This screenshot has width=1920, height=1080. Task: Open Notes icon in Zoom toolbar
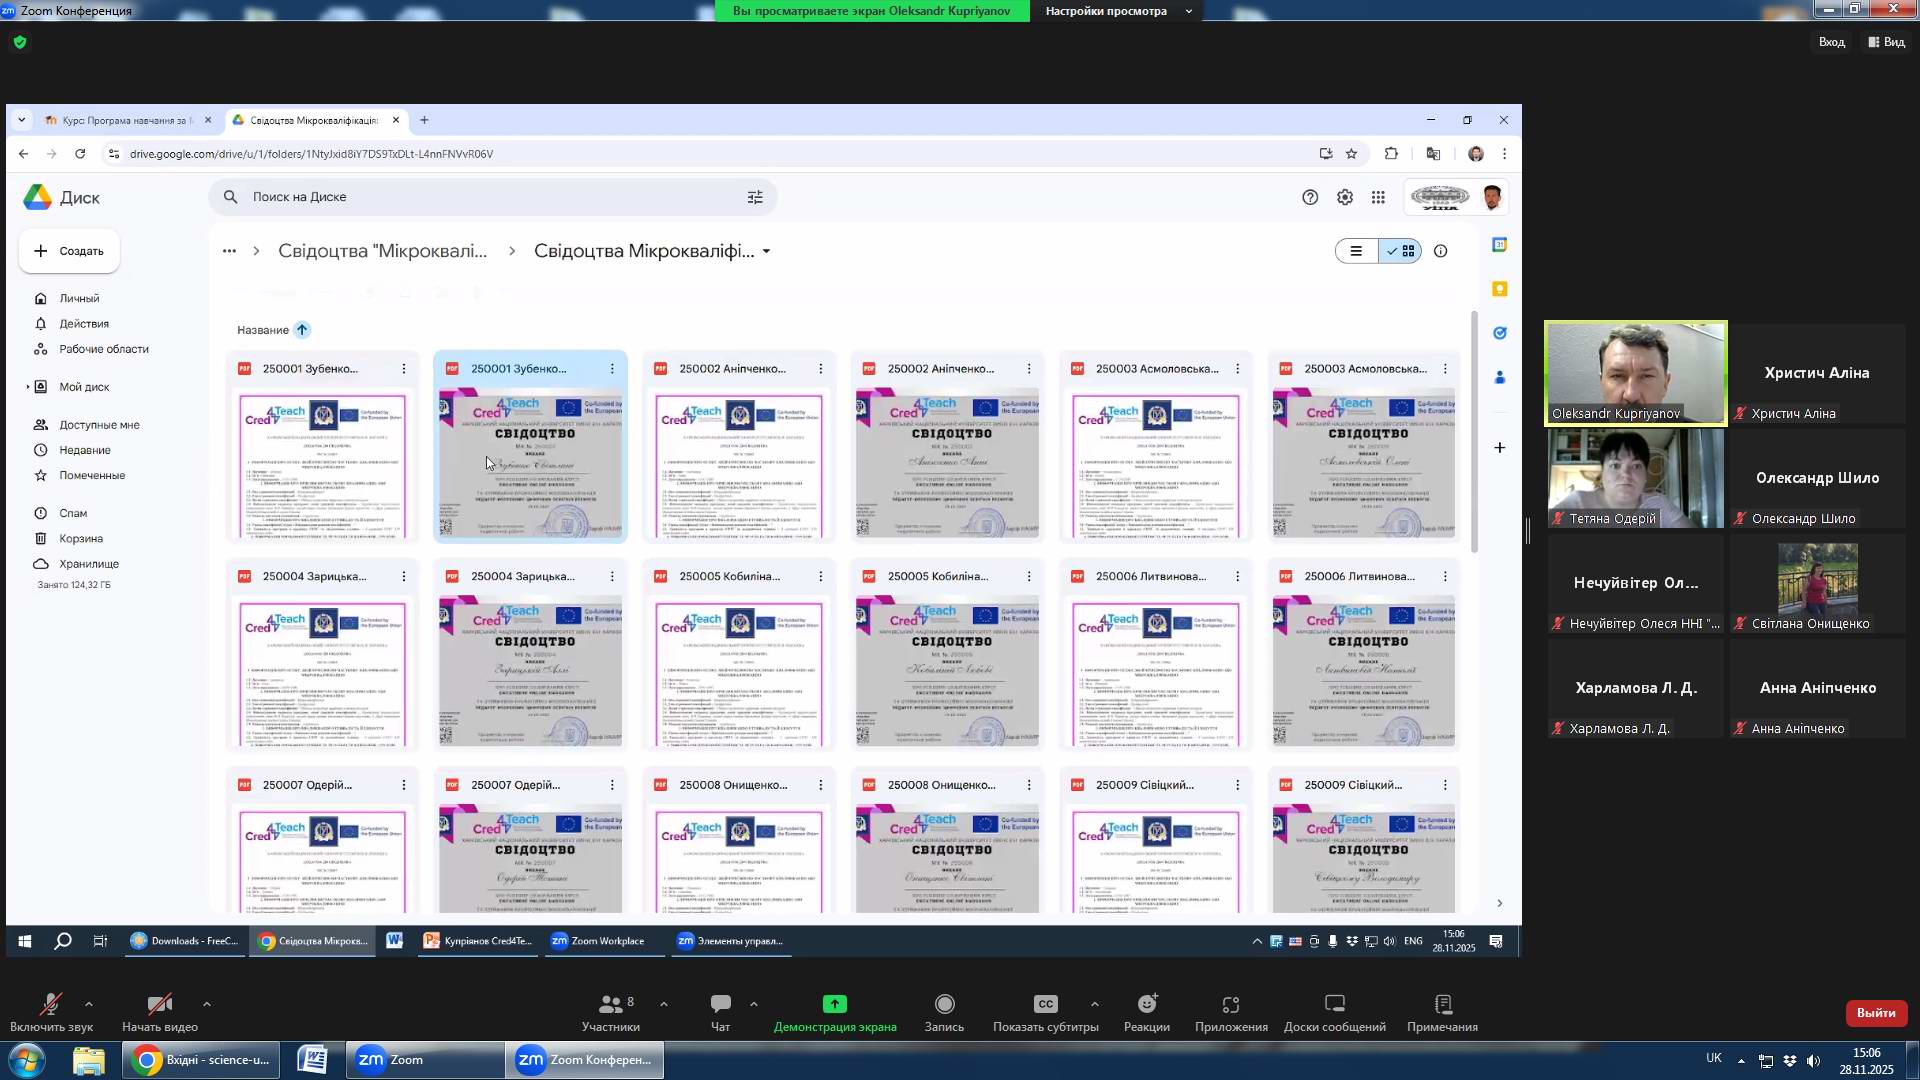click(1442, 1005)
